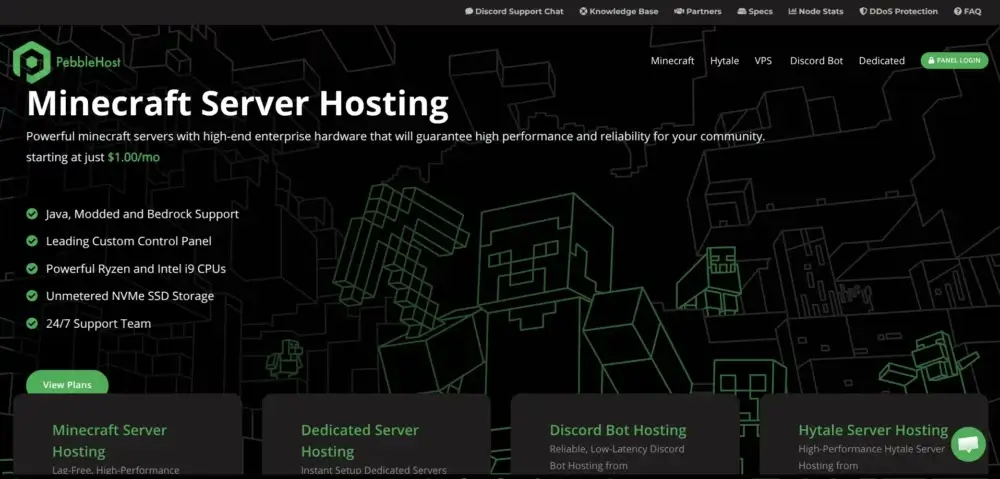Click the Leading Custom Control Panel text
Image resolution: width=1000 pixels, height=479 pixels.
128,242
